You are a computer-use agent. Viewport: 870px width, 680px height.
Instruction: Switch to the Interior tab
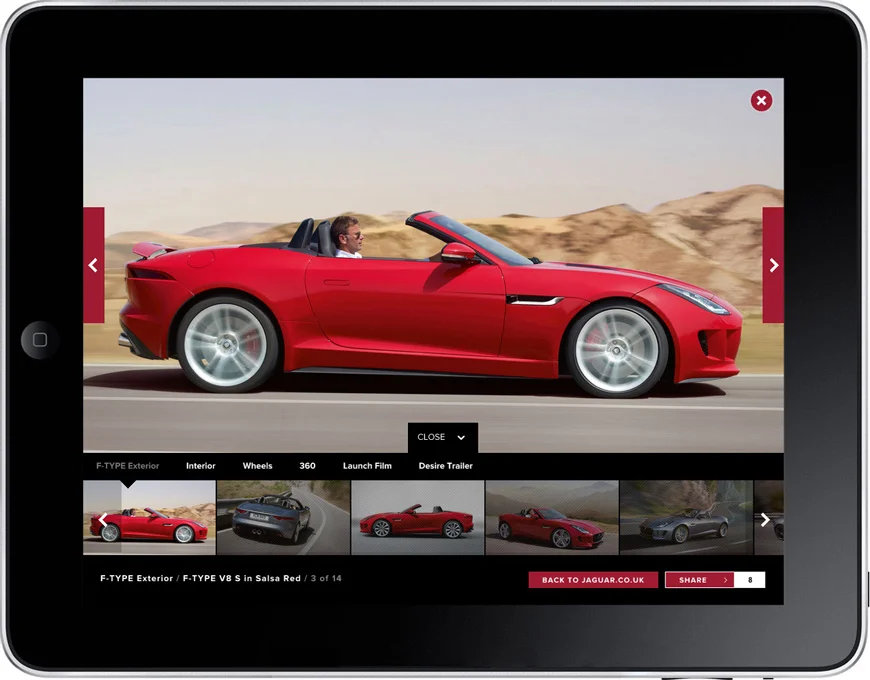[x=200, y=466]
